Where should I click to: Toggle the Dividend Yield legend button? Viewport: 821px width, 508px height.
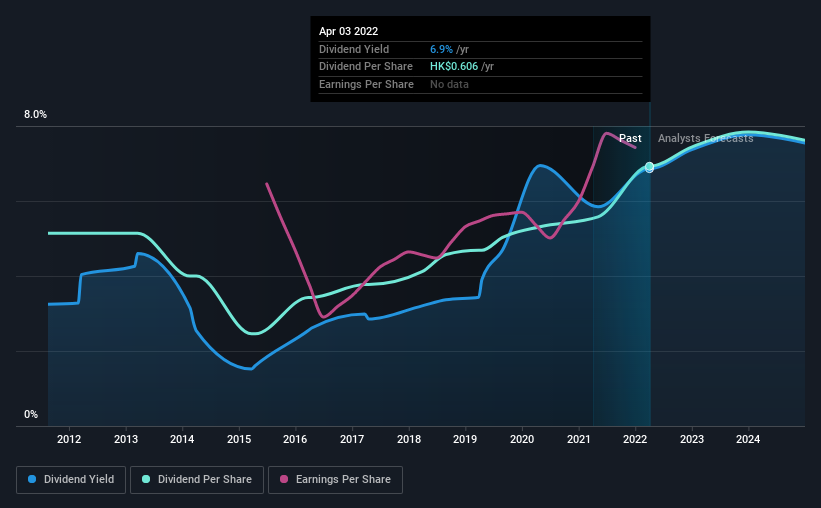(x=71, y=480)
